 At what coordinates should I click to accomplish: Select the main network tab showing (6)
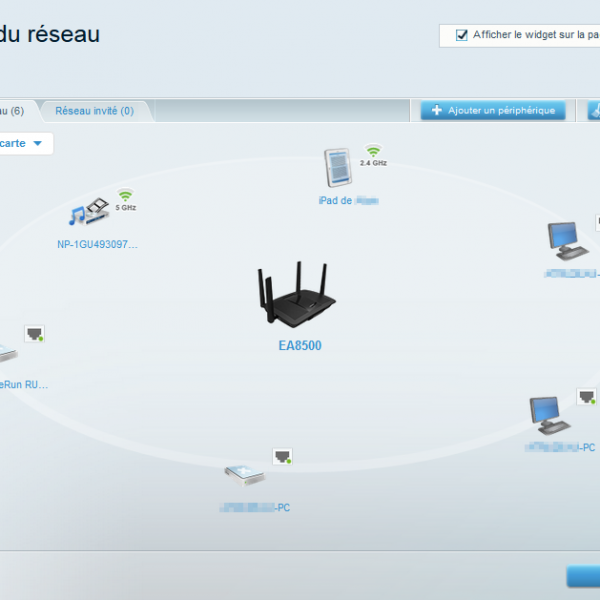[x=16, y=111]
